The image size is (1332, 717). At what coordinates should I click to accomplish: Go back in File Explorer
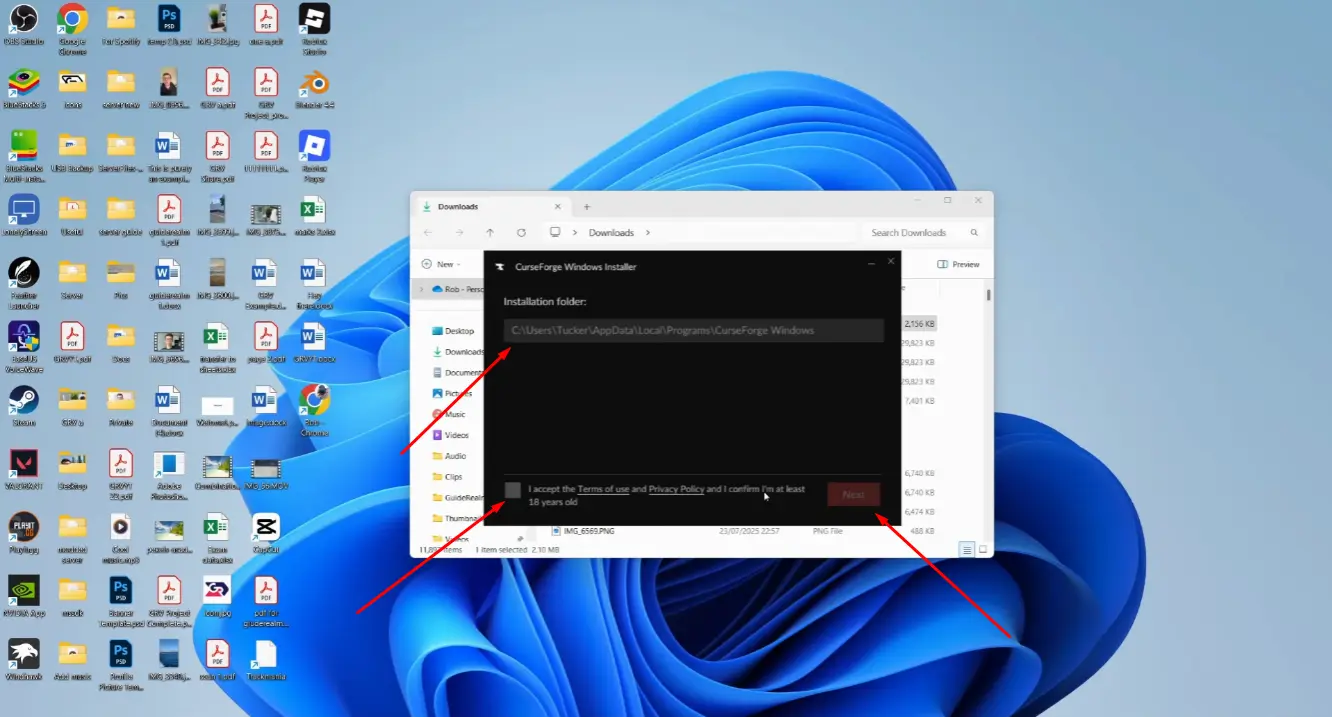(x=428, y=233)
